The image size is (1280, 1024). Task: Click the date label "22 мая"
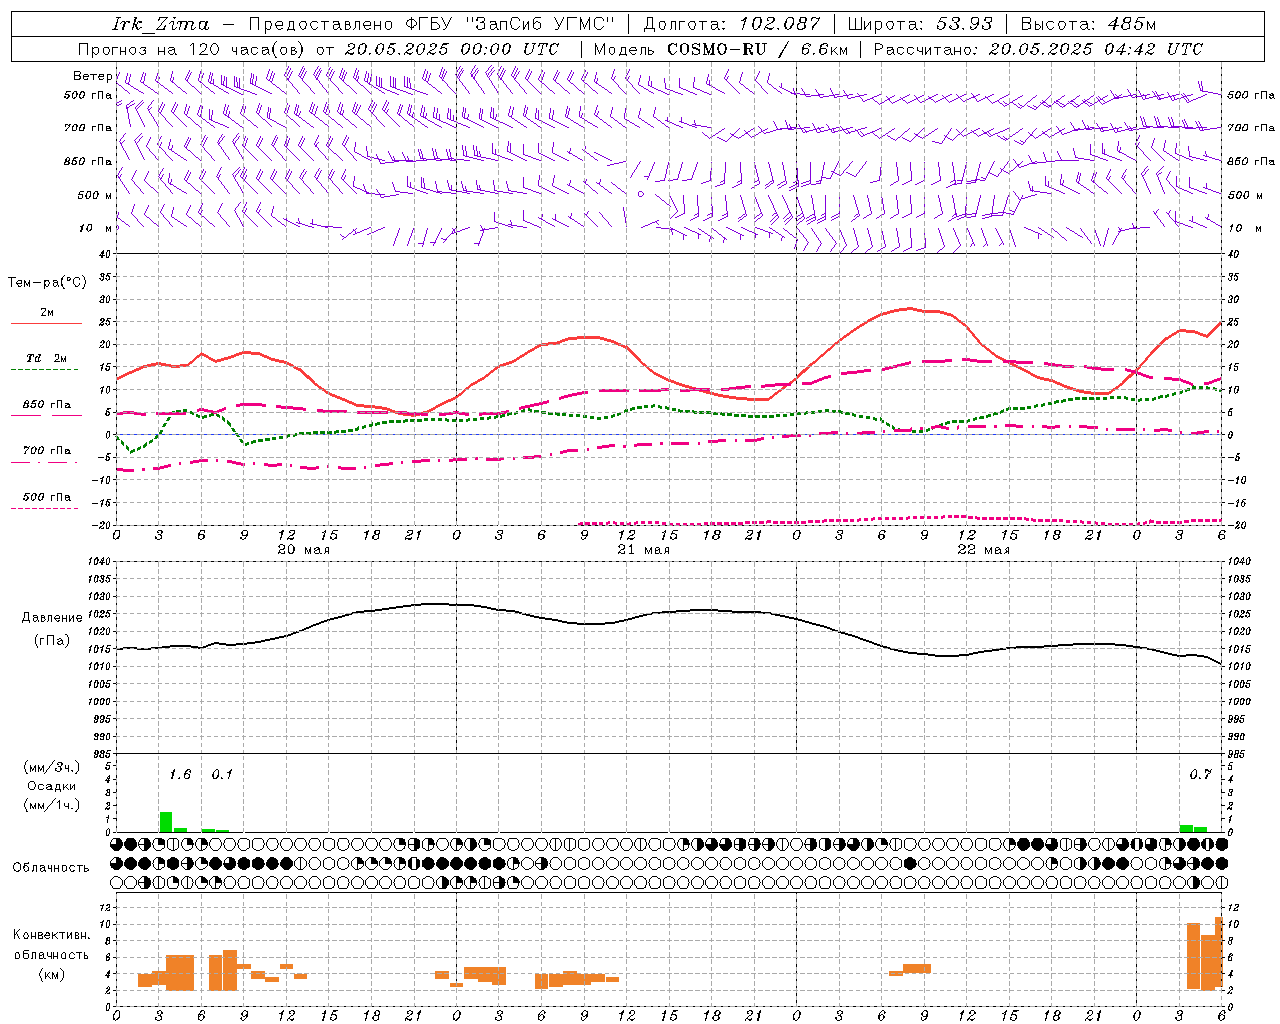pyautogui.click(x=983, y=550)
